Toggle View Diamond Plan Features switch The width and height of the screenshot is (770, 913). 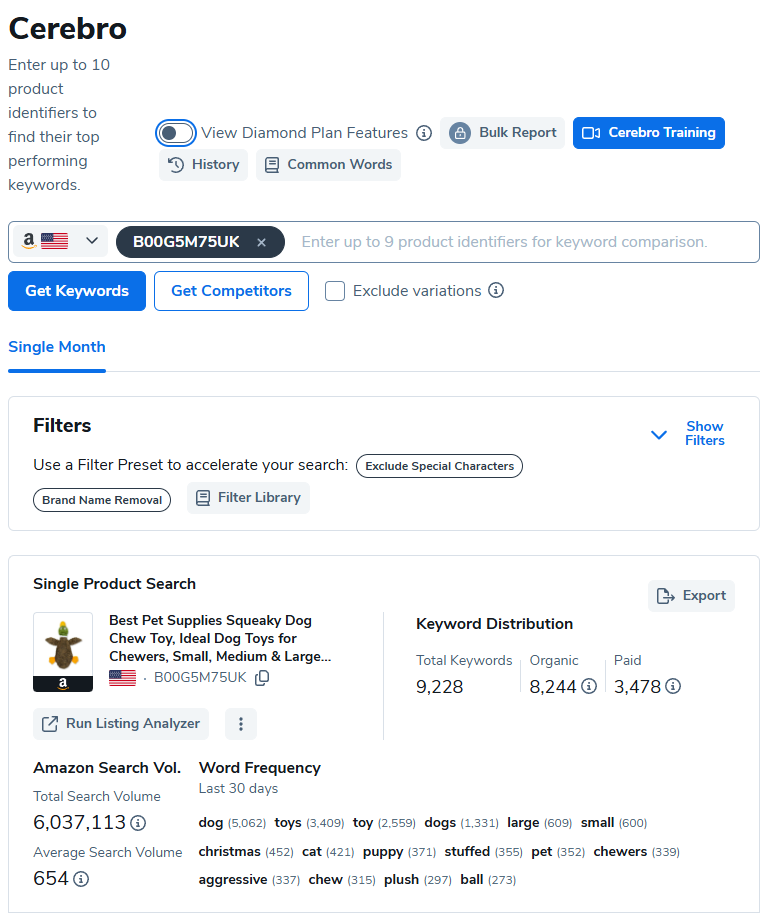[176, 133]
